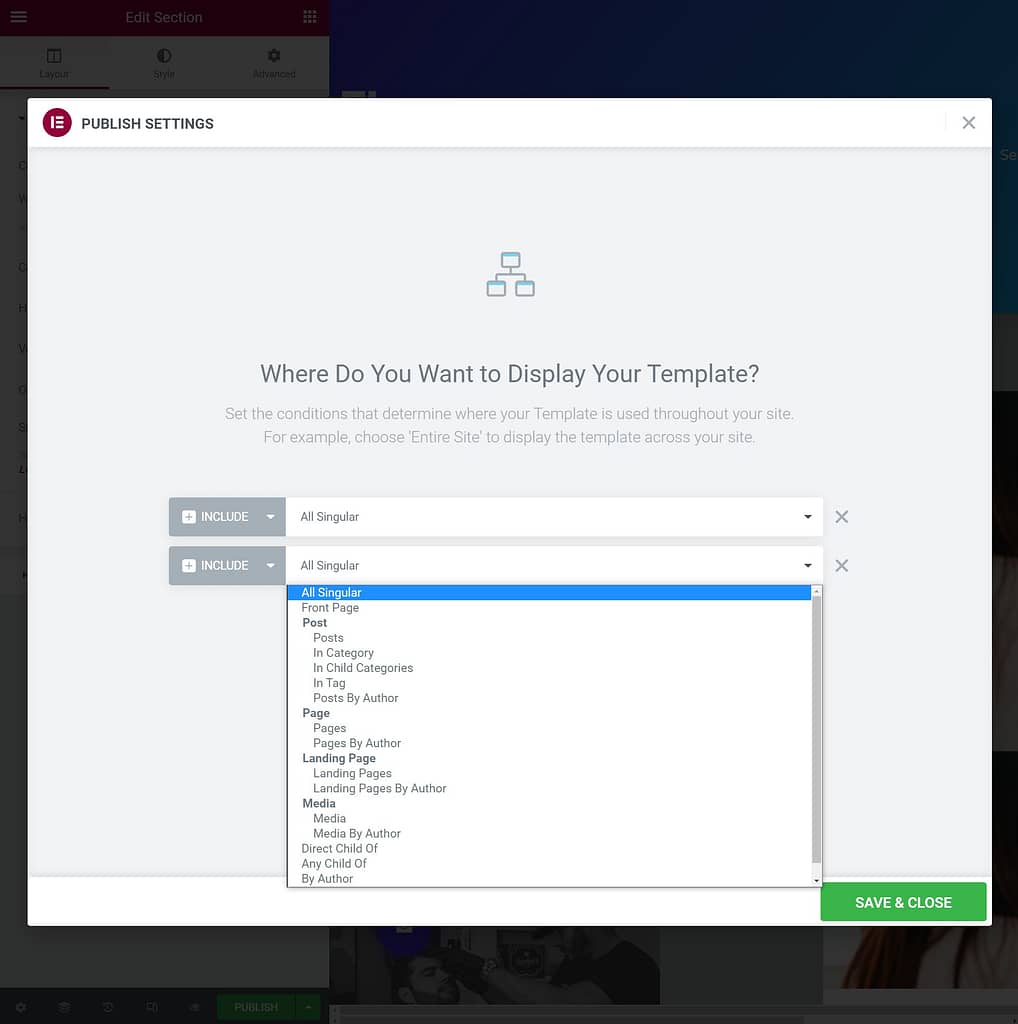
Task: Open the first All Singular condition dropdown
Action: coord(554,517)
